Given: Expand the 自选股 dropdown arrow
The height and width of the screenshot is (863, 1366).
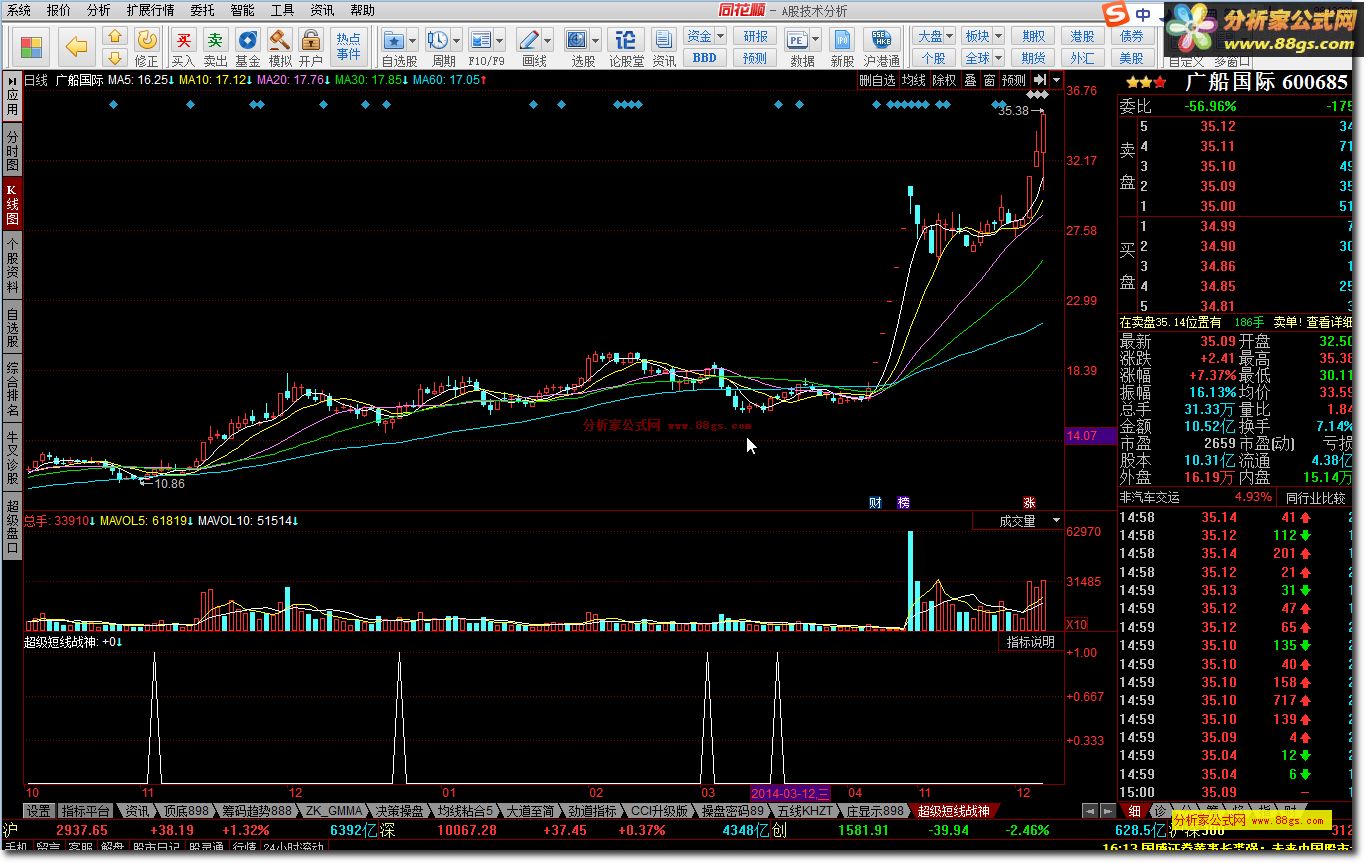Looking at the screenshot, I should (412, 41).
